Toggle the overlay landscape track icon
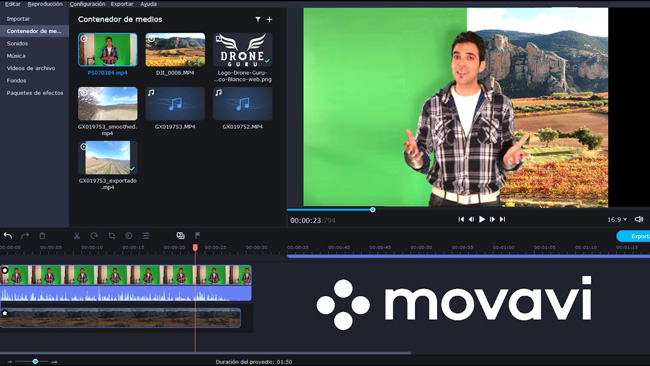Viewport: 650px width, 366px height. (x=5, y=313)
